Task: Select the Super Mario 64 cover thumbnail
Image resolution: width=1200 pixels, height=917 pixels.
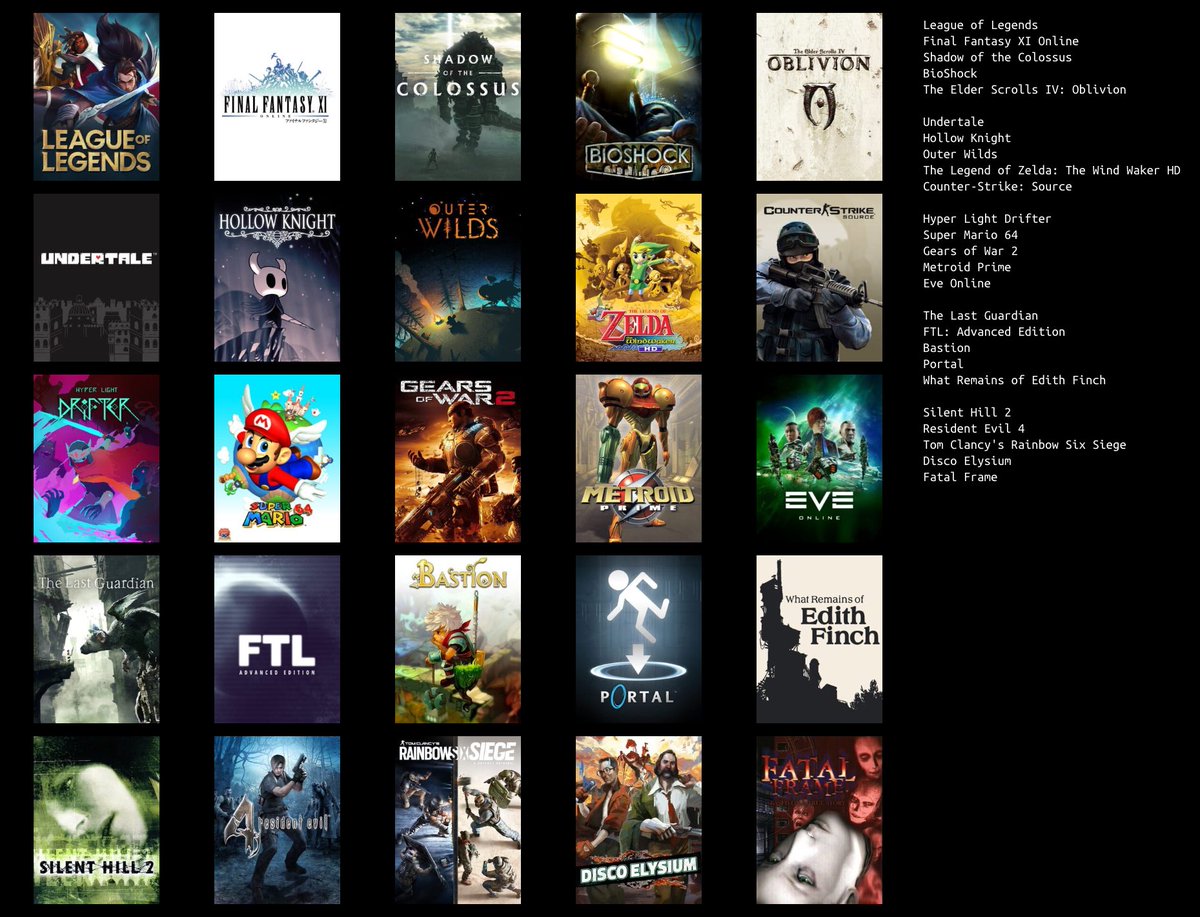Action: click(x=277, y=458)
